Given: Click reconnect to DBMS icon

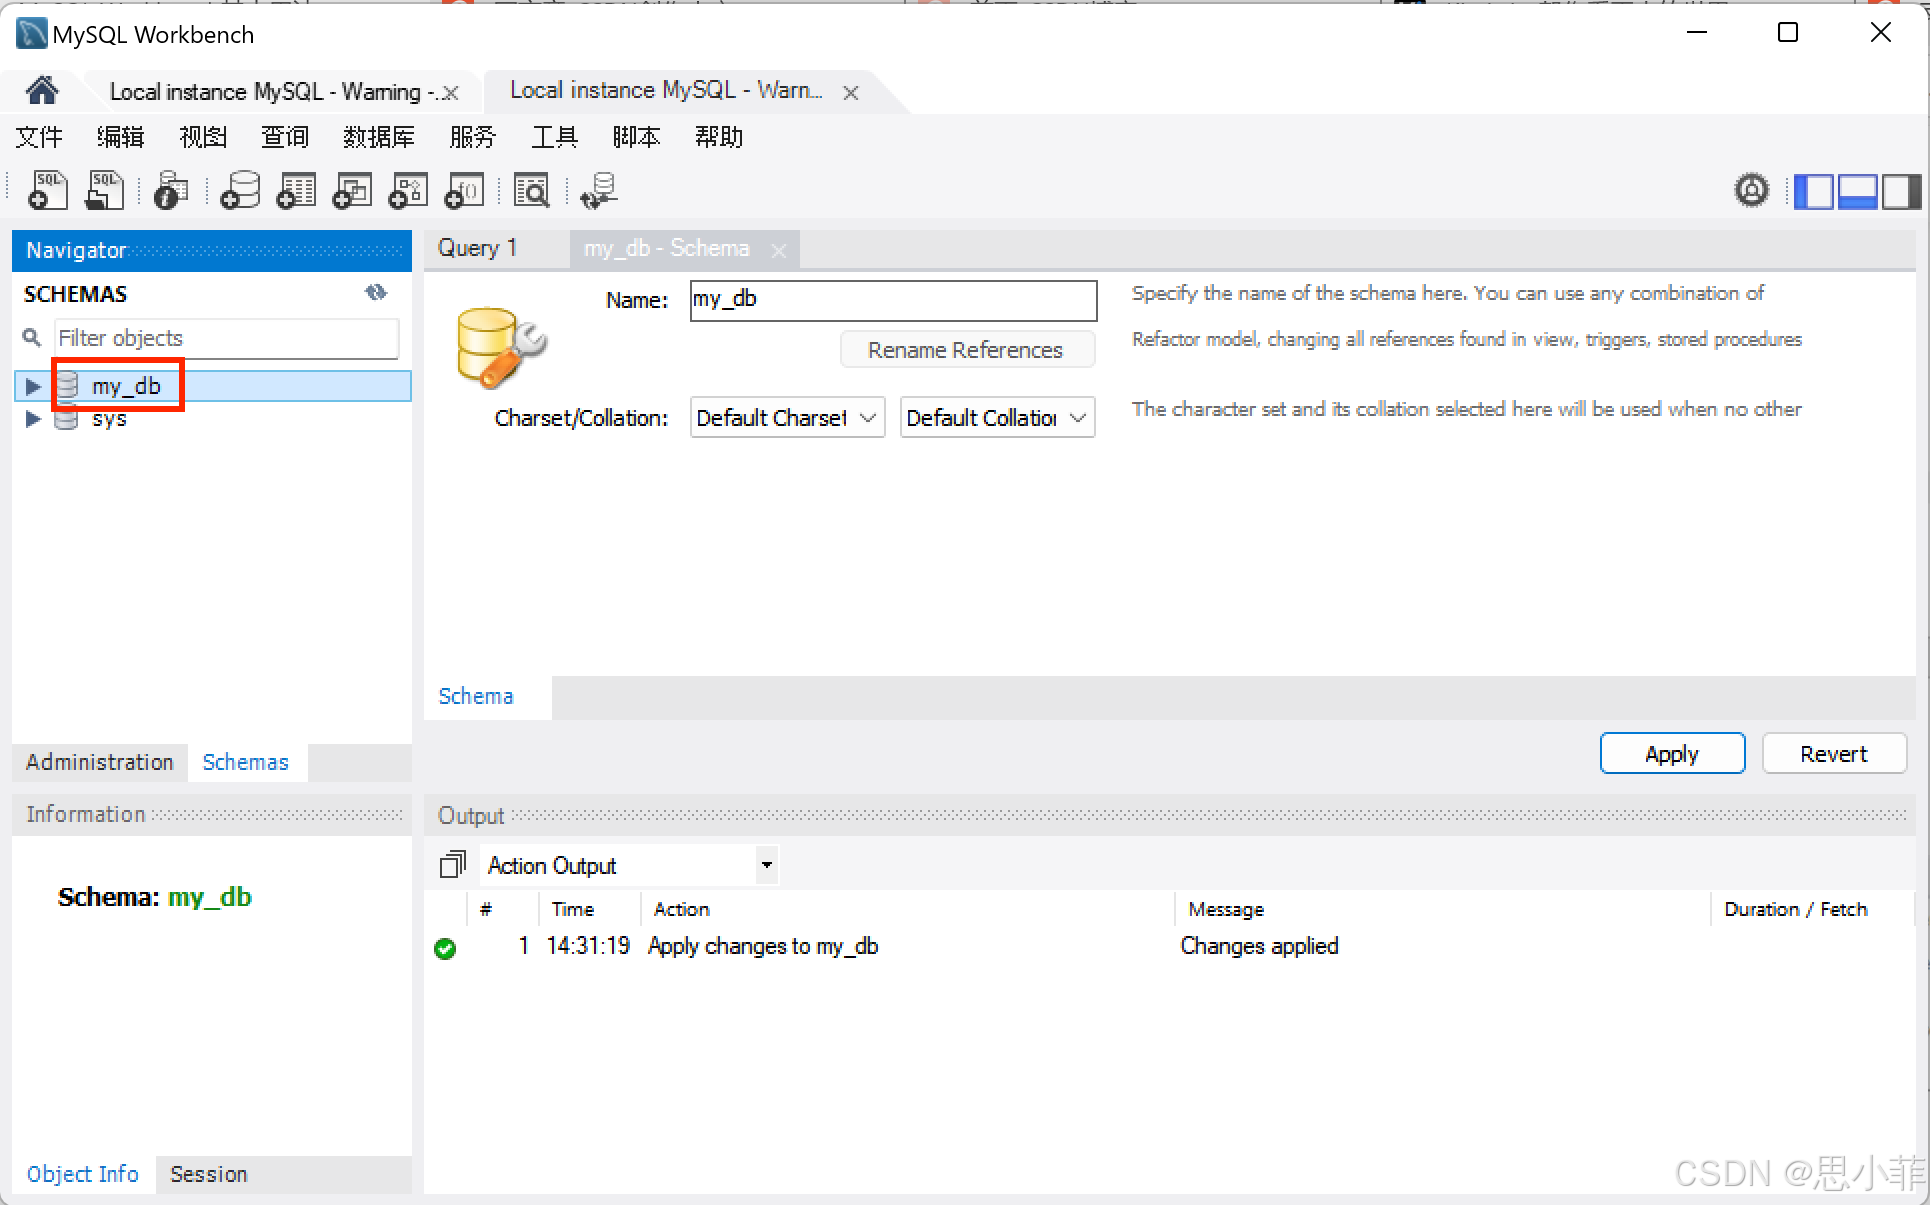Looking at the screenshot, I should click(x=599, y=190).
